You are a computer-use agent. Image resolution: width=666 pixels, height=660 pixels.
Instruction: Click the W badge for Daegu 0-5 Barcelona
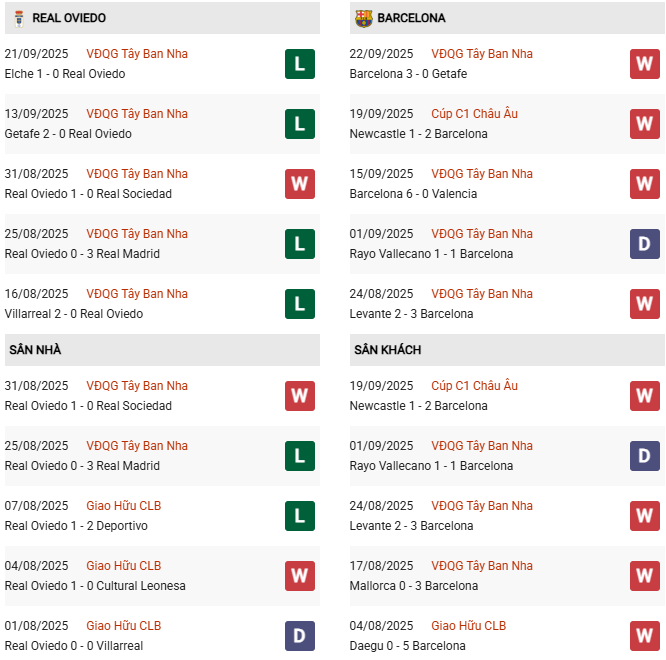pyautogui.click(x=644, y=636)
